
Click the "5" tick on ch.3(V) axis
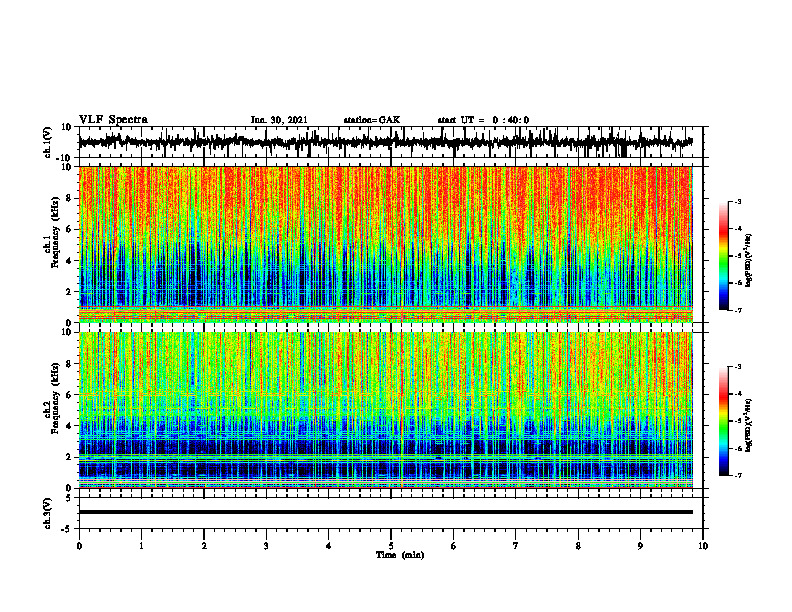(69, 498)
